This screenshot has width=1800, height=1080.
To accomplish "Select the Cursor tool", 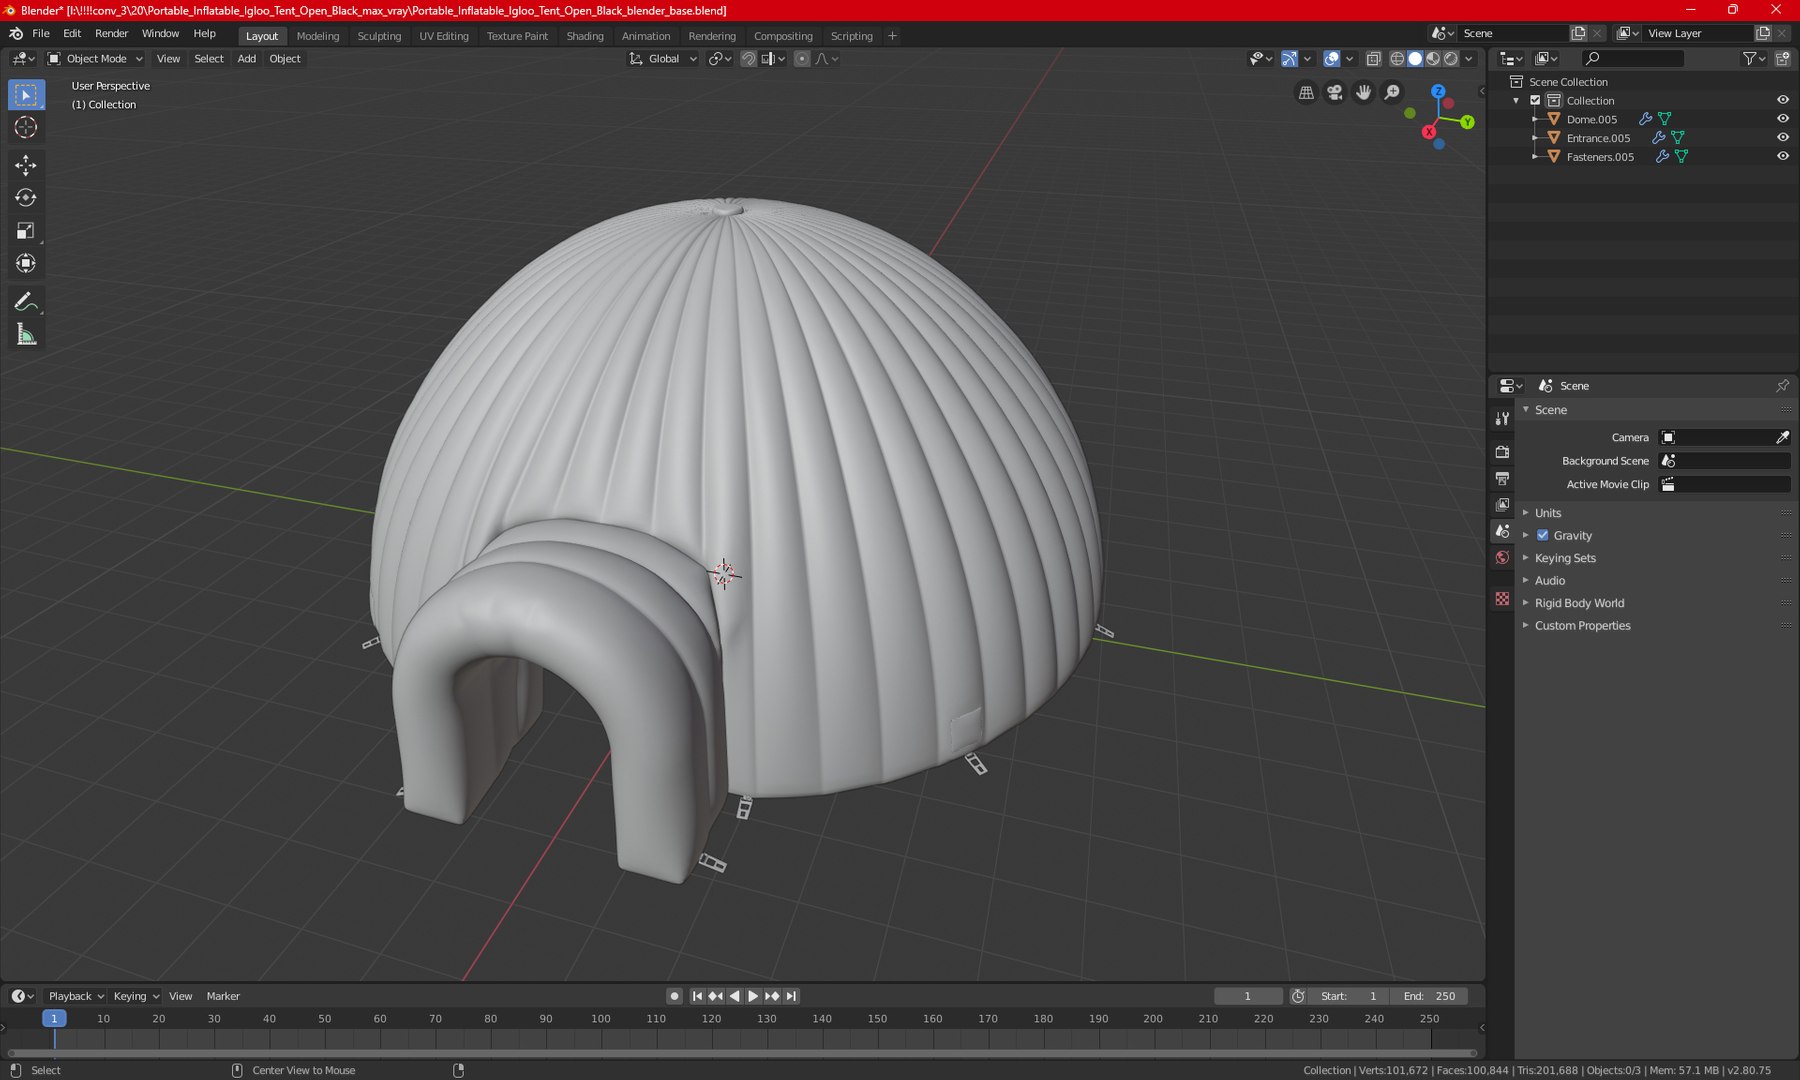I will [26, 127].
